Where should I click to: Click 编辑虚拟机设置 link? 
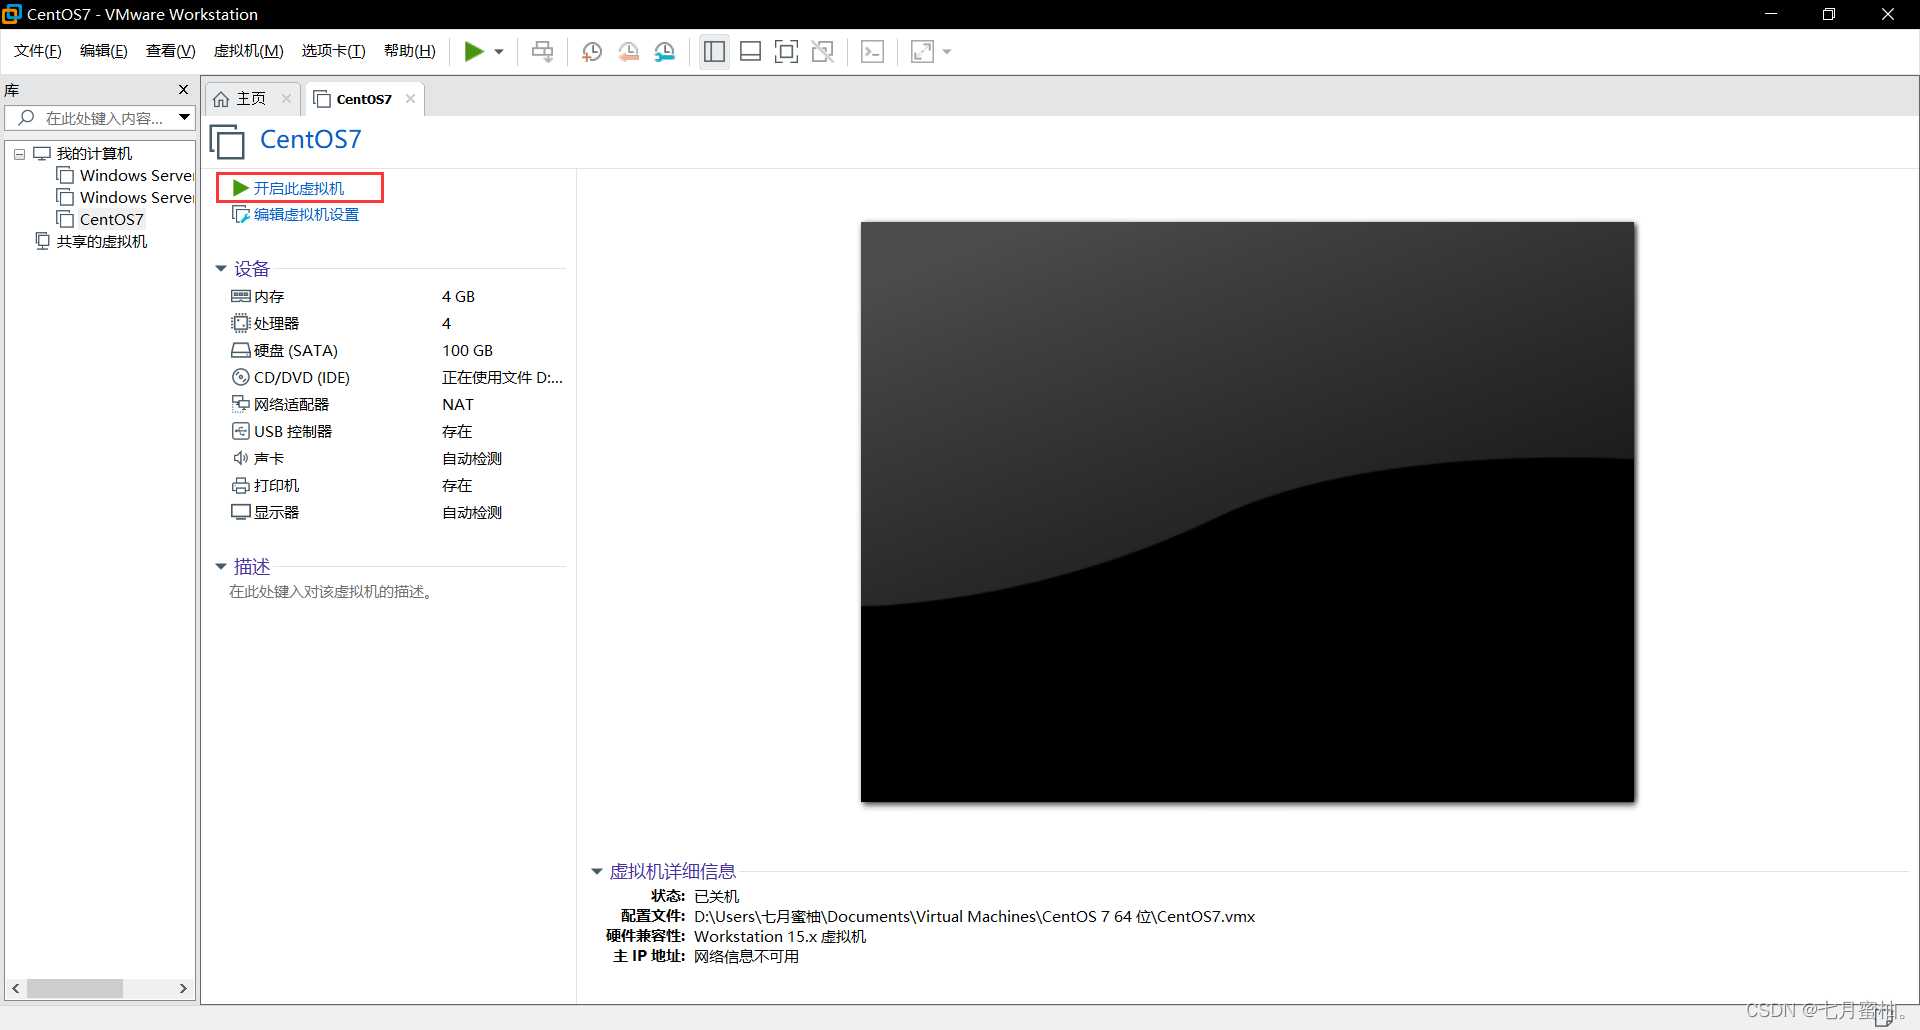306,214
